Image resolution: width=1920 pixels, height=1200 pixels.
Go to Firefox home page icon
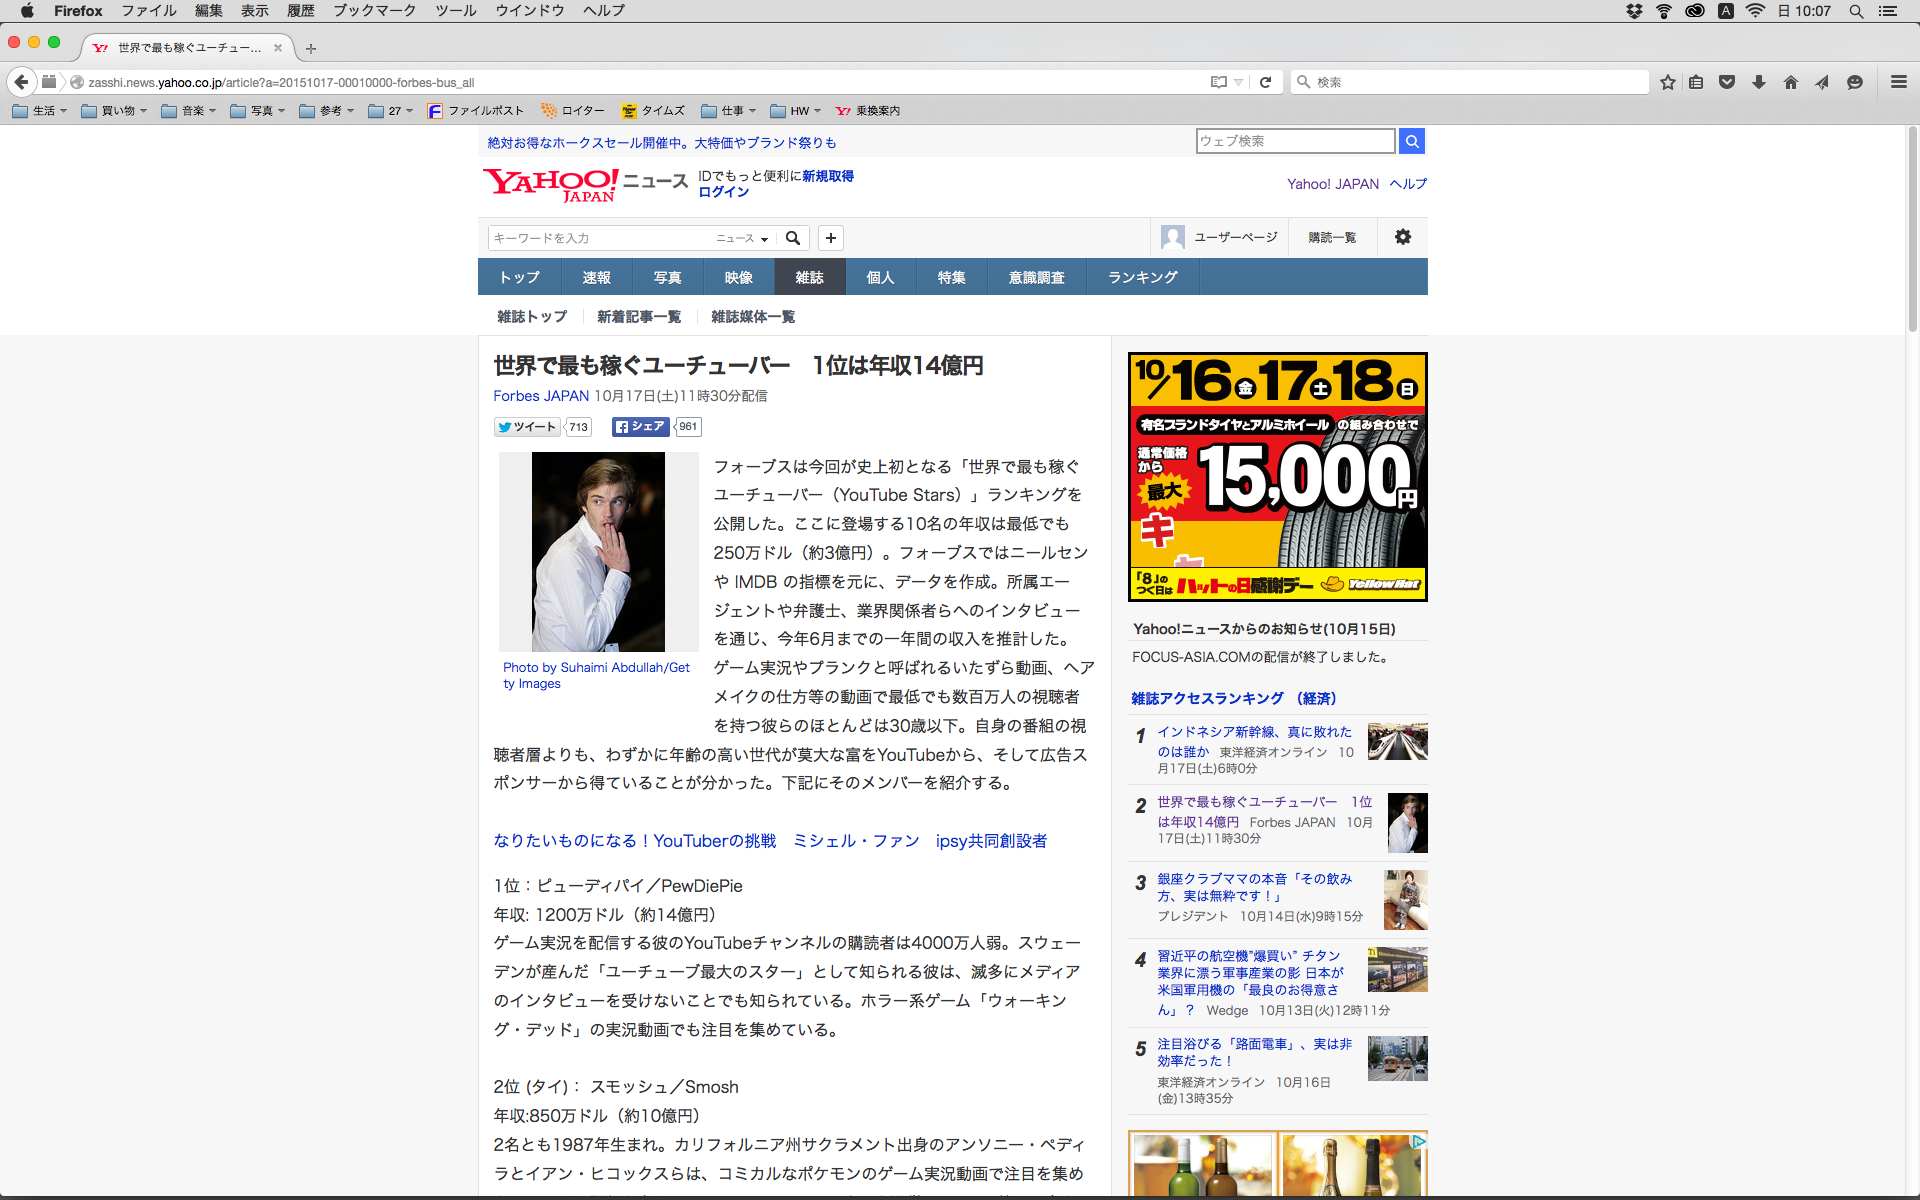click(x=1790, y=82)
